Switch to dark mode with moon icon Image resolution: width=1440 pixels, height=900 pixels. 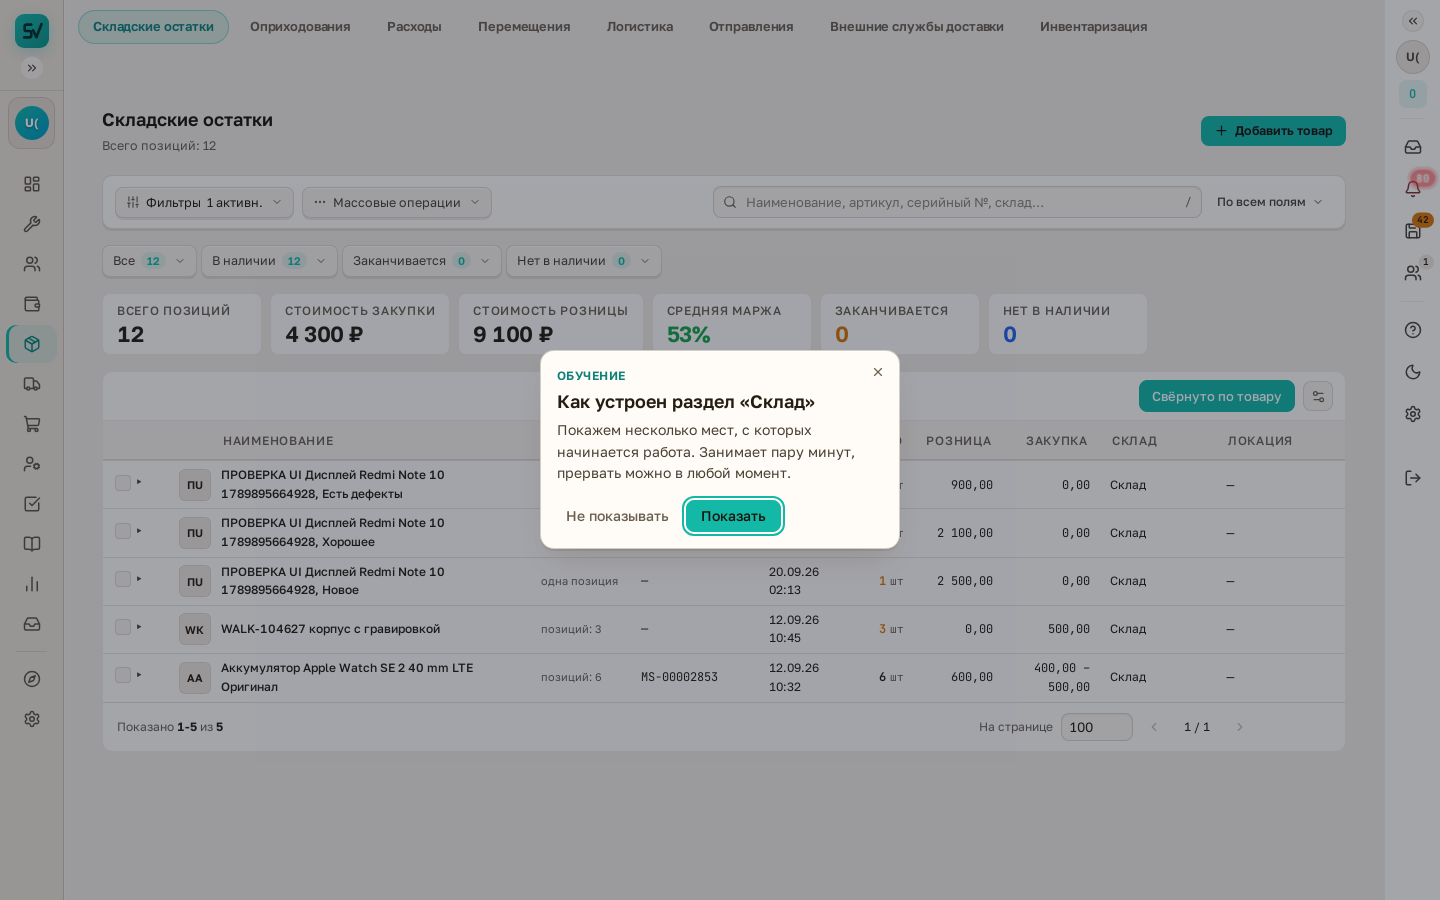(1413, 372)
